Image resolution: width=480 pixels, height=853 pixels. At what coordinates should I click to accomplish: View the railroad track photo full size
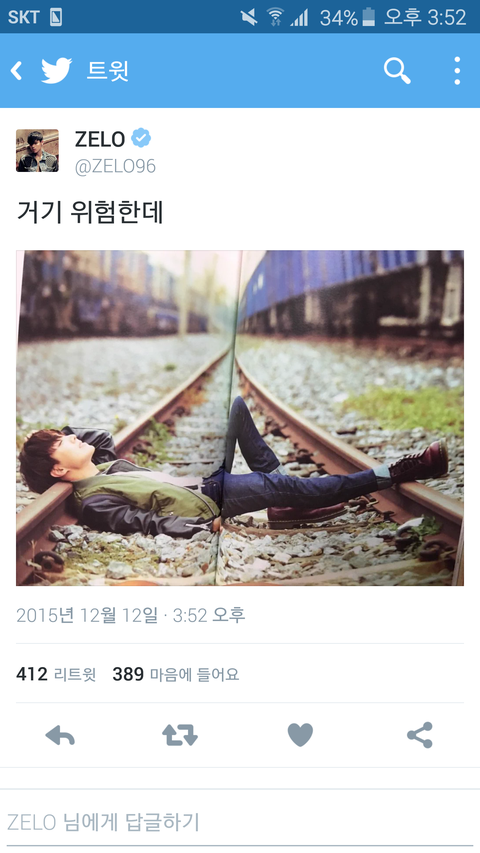[x=240, y=418]
